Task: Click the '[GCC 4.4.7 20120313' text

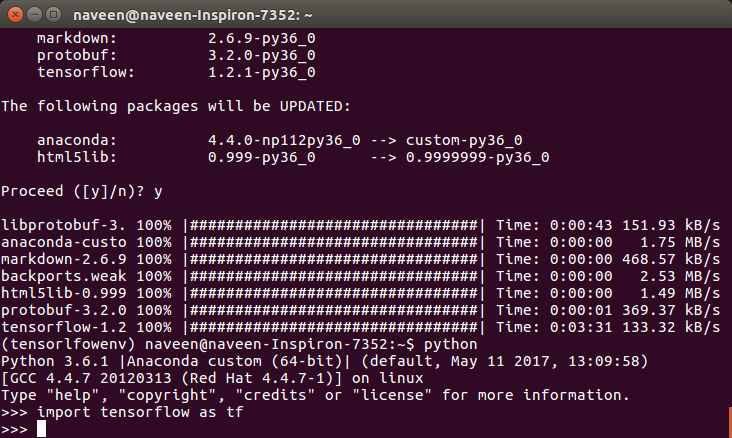Action: 86,378
